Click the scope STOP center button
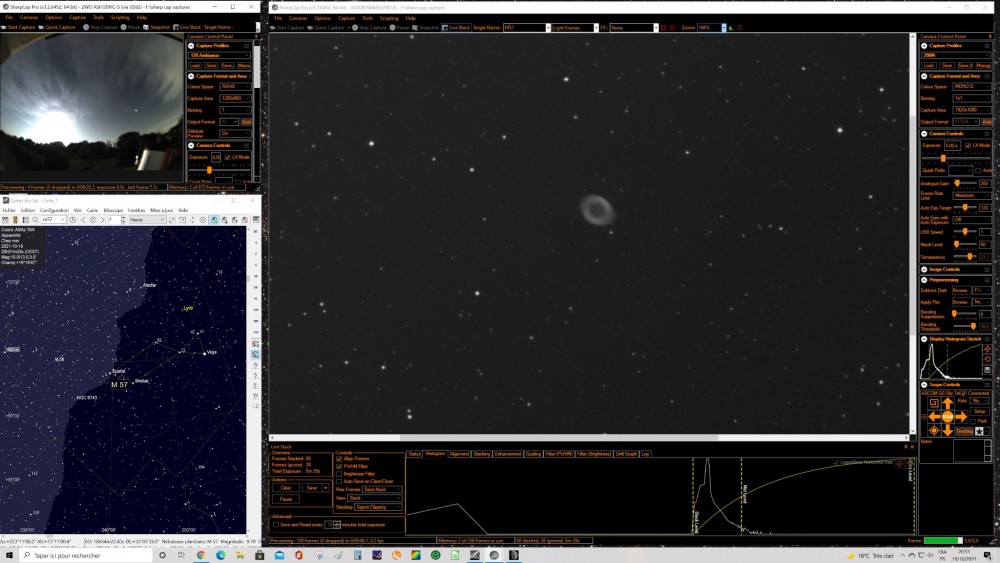 pyautogui.click(x=948, y=417)
